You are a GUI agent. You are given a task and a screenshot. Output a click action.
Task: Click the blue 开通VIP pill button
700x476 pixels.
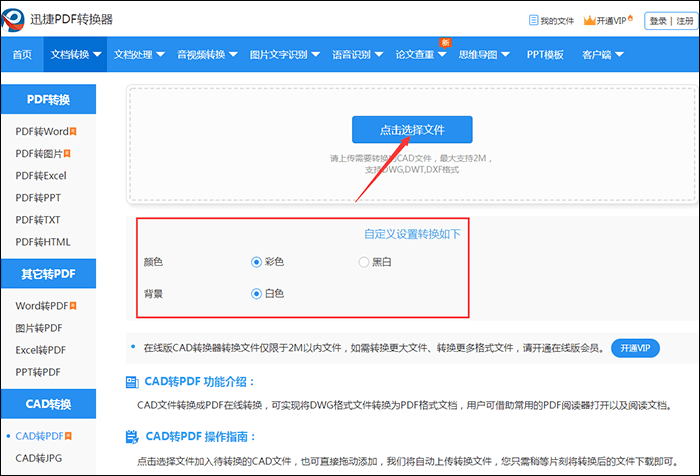coord(635,348)
